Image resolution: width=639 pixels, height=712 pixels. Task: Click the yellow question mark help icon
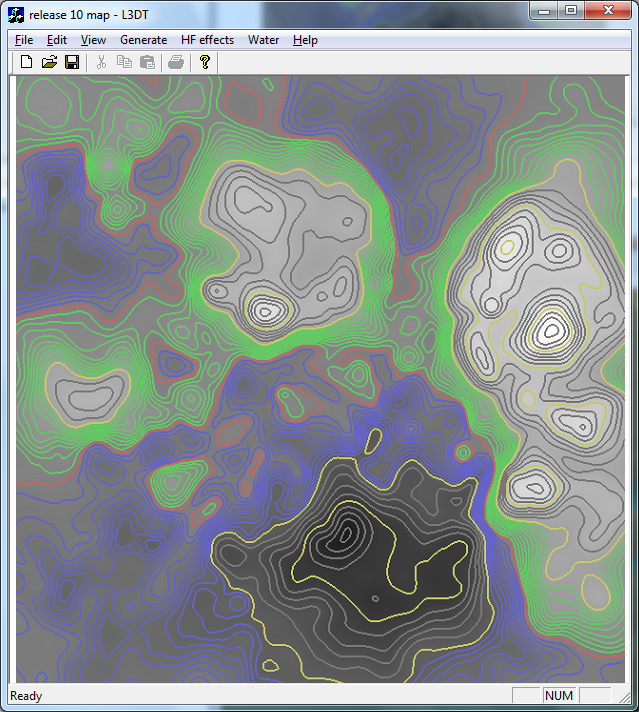[x=205, y=62]
